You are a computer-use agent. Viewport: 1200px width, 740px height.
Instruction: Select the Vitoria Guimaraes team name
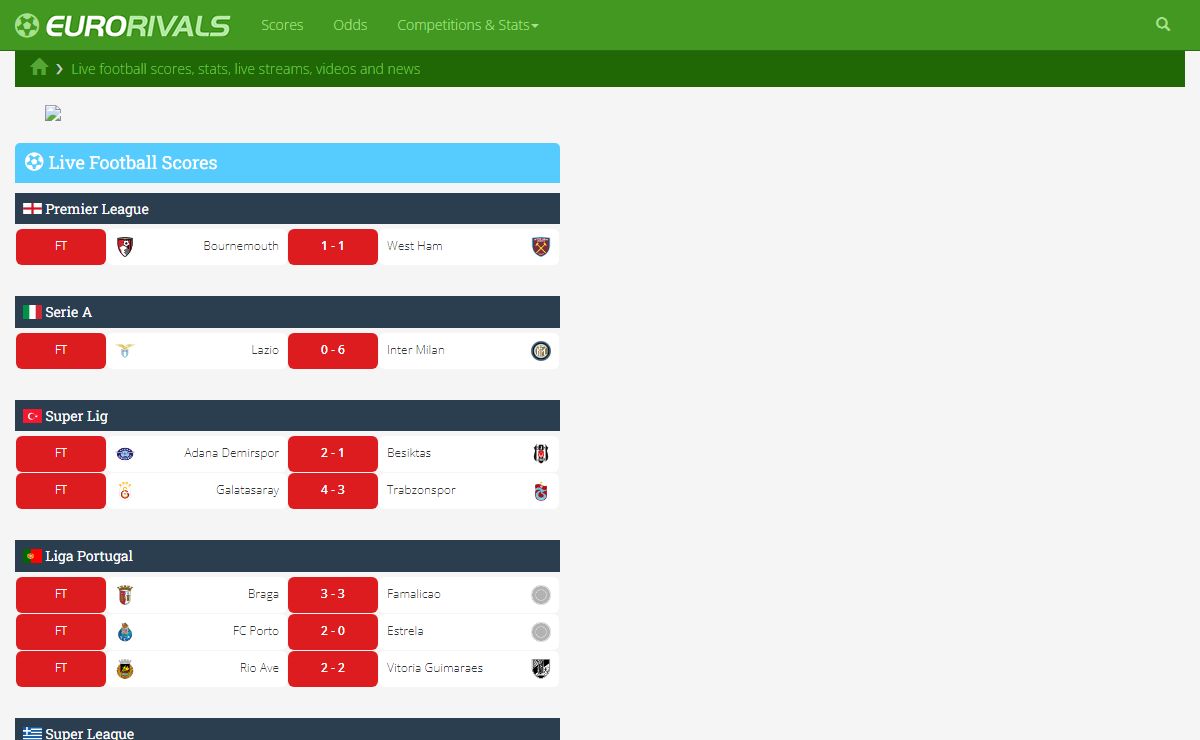[435, 668]
